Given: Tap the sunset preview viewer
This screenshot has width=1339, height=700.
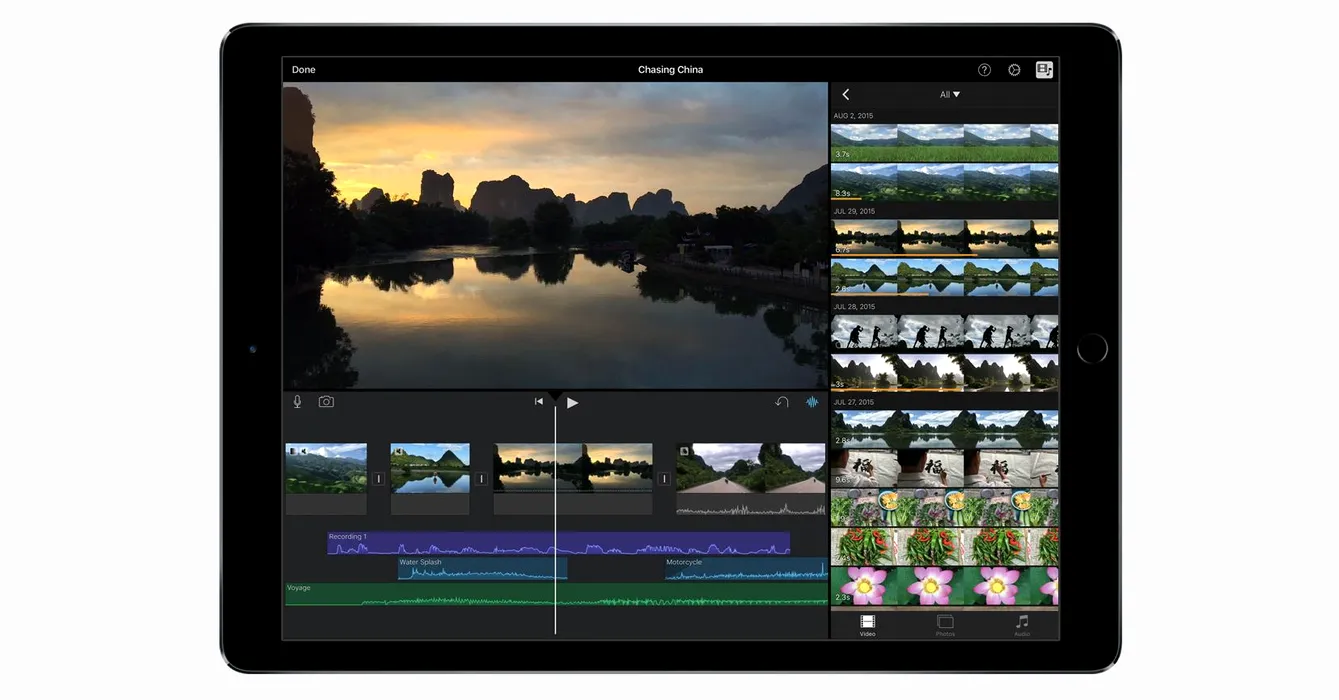Looking at the screenshot, I should (555, 235).
